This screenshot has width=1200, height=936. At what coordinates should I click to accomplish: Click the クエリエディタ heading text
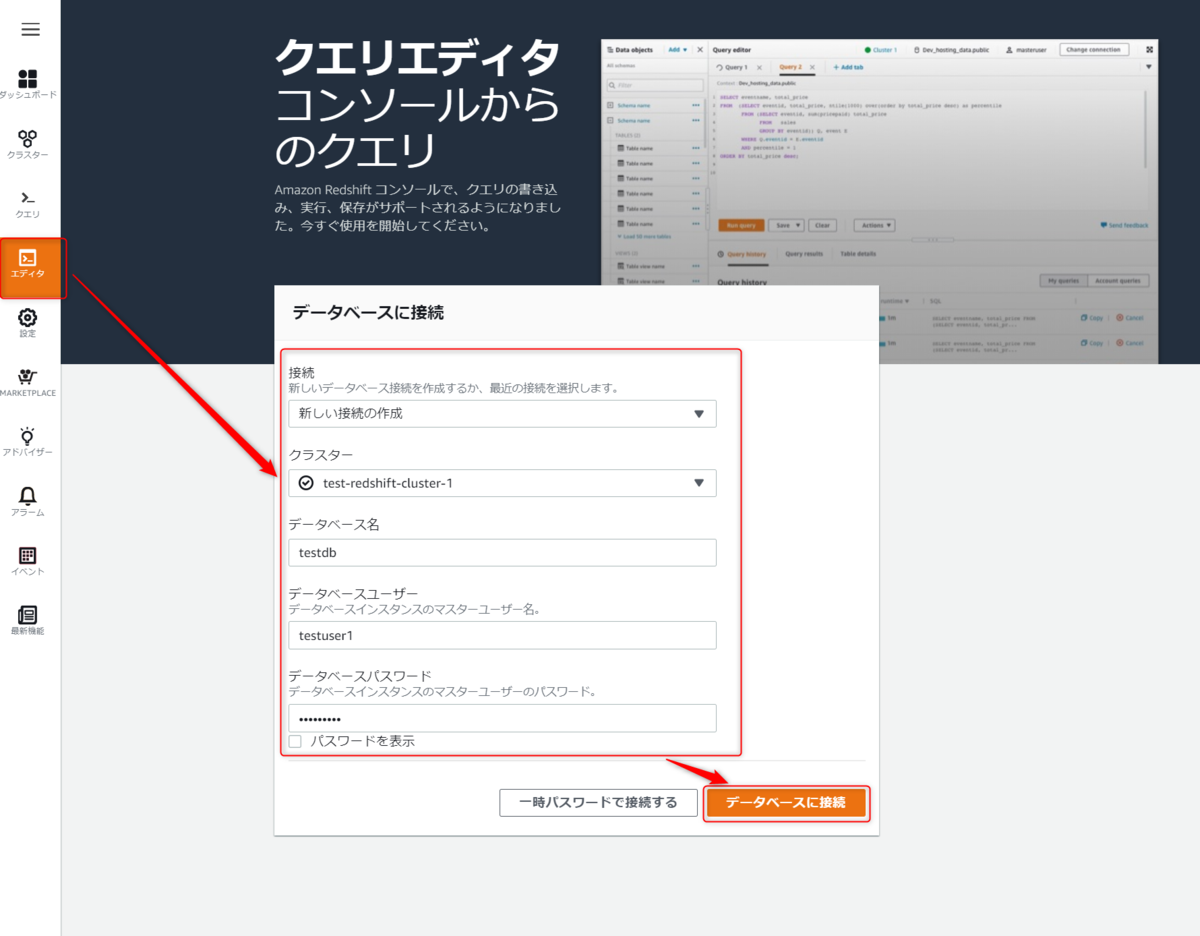[418, 58]
